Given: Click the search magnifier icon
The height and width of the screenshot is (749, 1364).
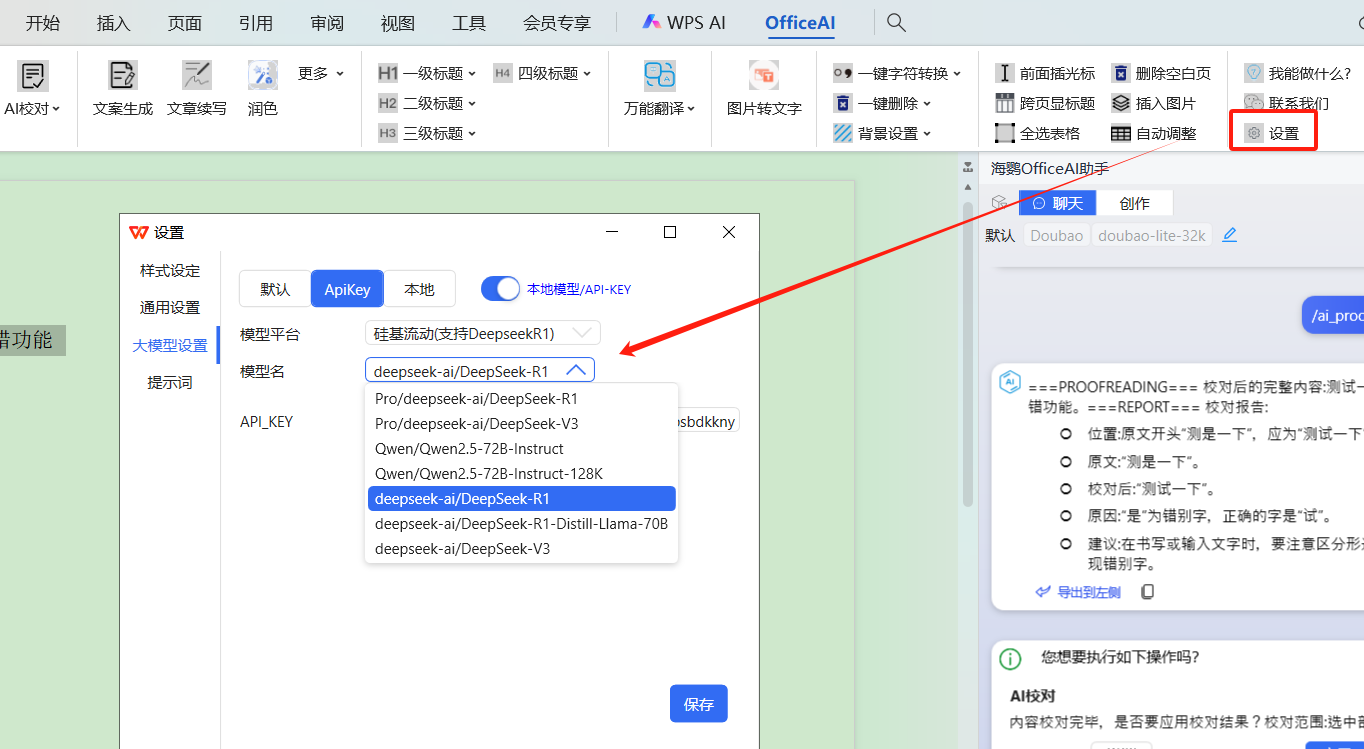Looking at the screenshot, I should (897, 22).
